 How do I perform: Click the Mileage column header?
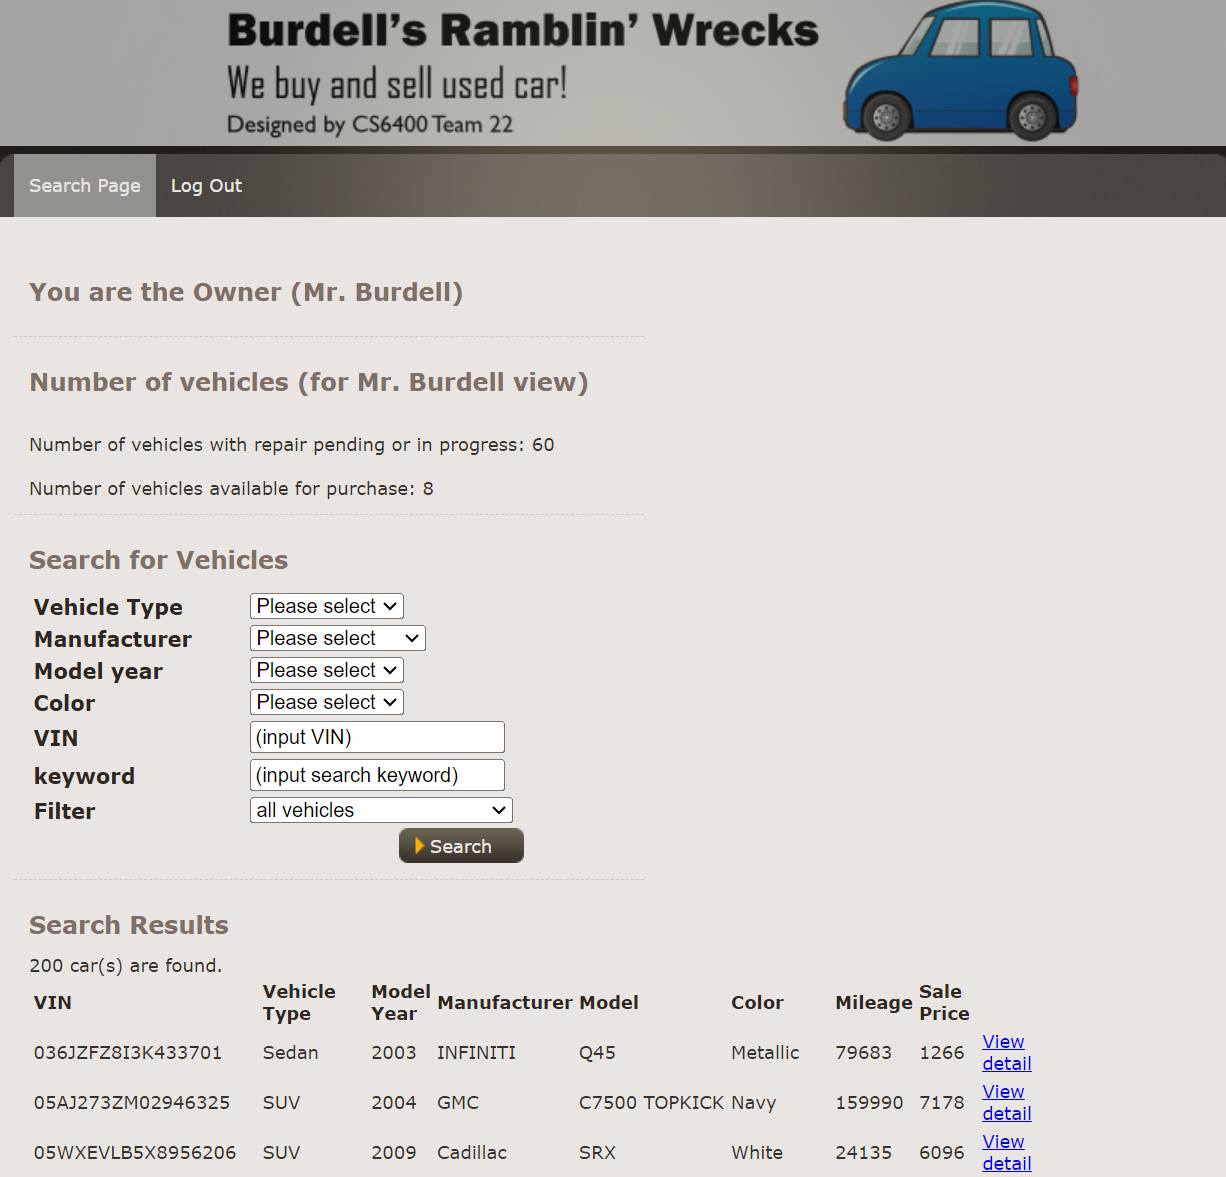tap(874, 1003)
